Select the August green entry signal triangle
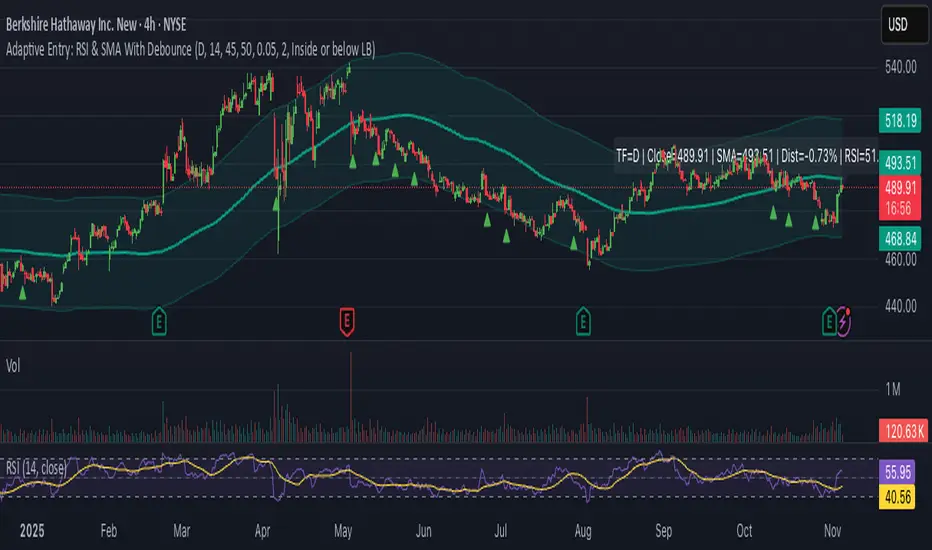The image size is (932, 550). pos(574,243)
